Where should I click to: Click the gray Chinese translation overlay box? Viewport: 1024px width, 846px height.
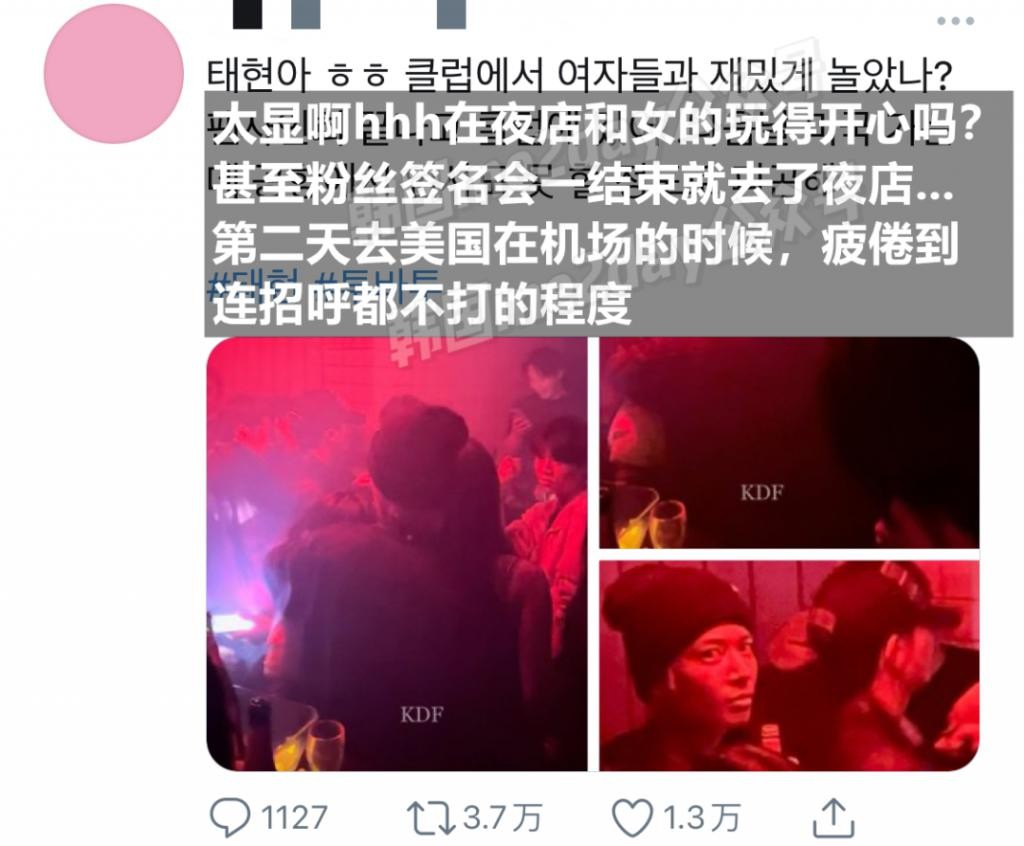point(609,214)
